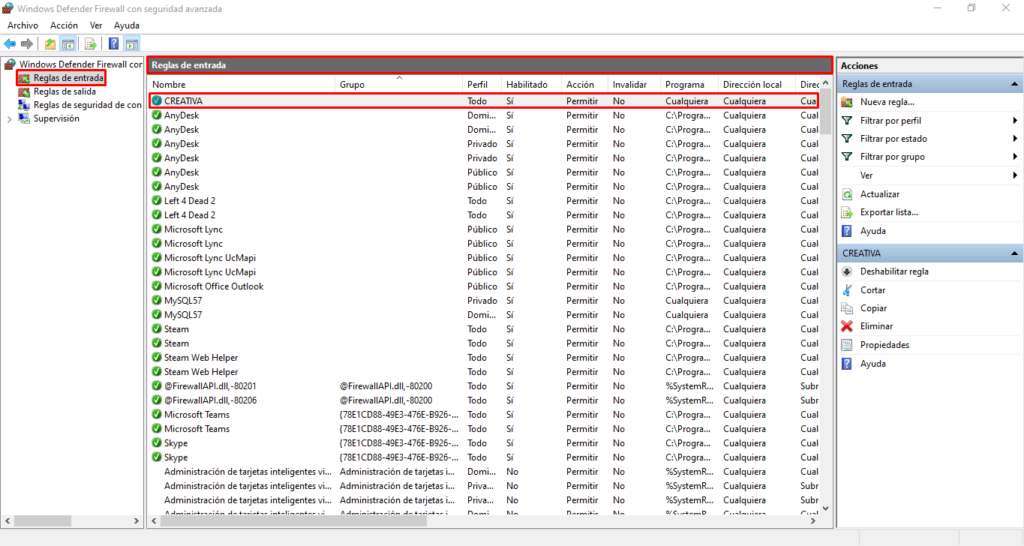Viewport: 1024px width, 546px height.
Task: Click the Deshabilitar regla icon
Action: pyautogui.click(x=847, y=271)
